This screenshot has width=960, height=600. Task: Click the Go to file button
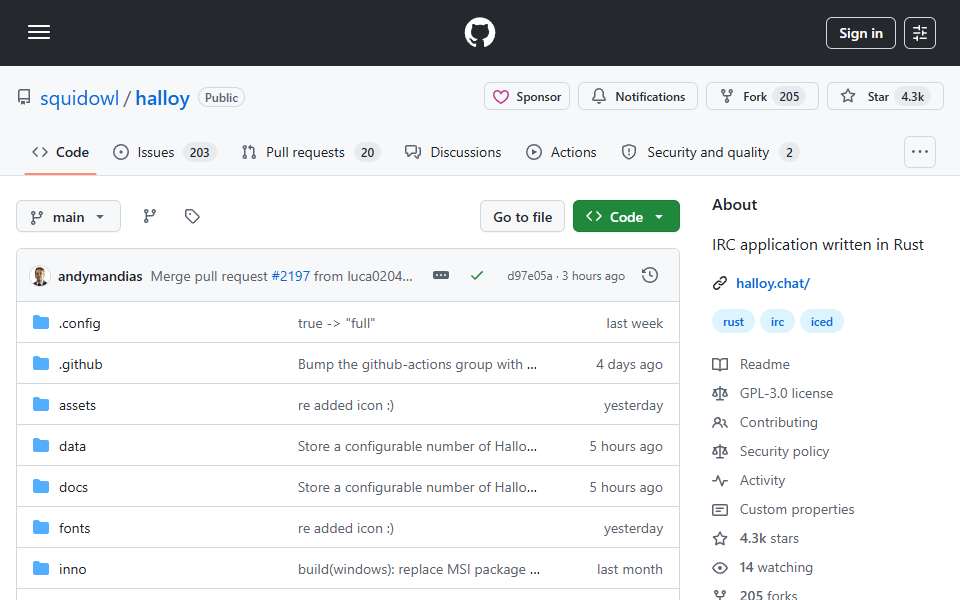(x=522, y=217)
